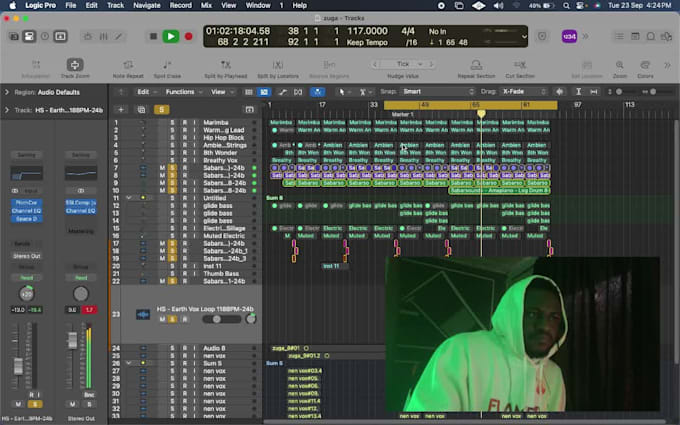
Task: Click the Channel EQ plugin slot on left strip
Action: tap(26, 211)
